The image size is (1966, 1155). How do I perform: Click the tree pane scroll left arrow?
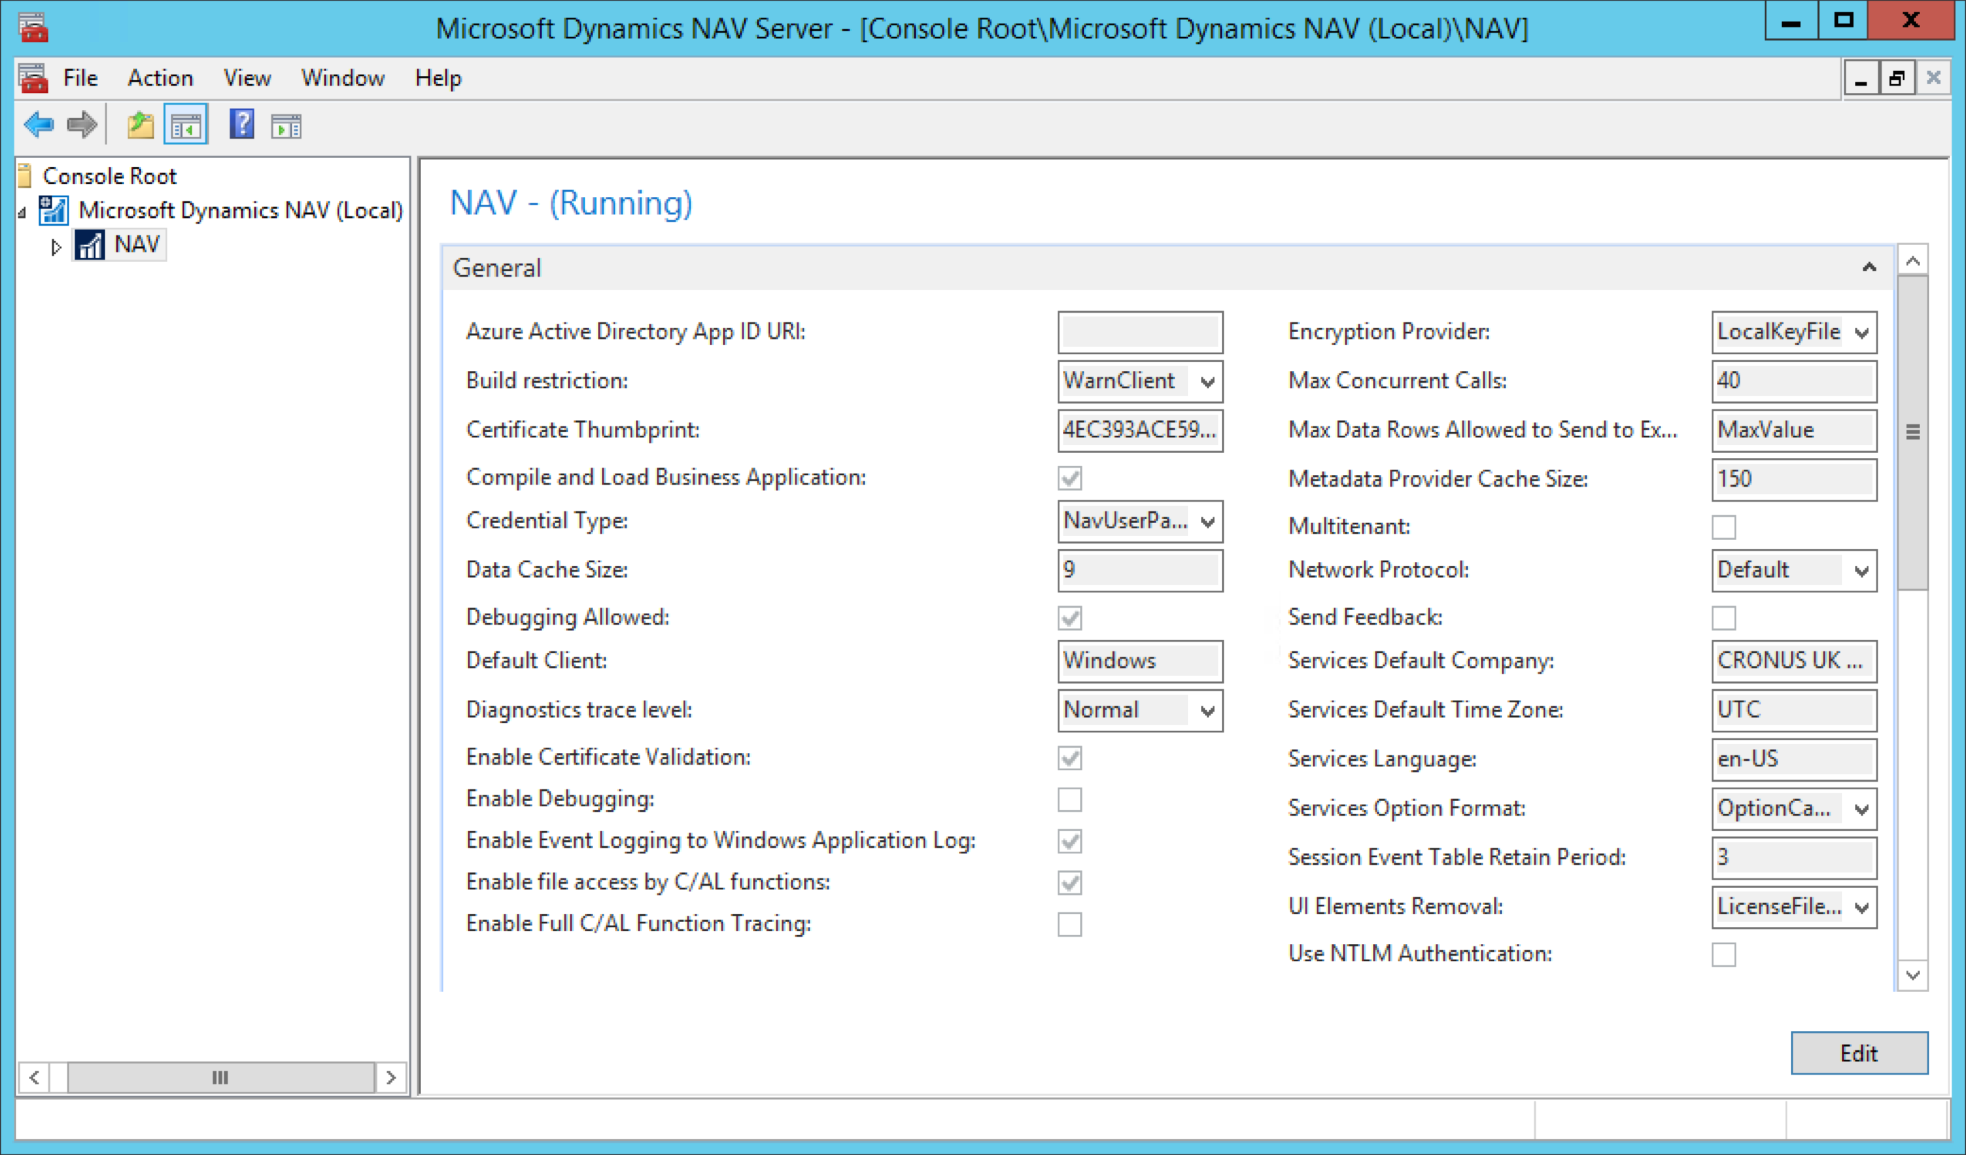(x=34, y=1077)
